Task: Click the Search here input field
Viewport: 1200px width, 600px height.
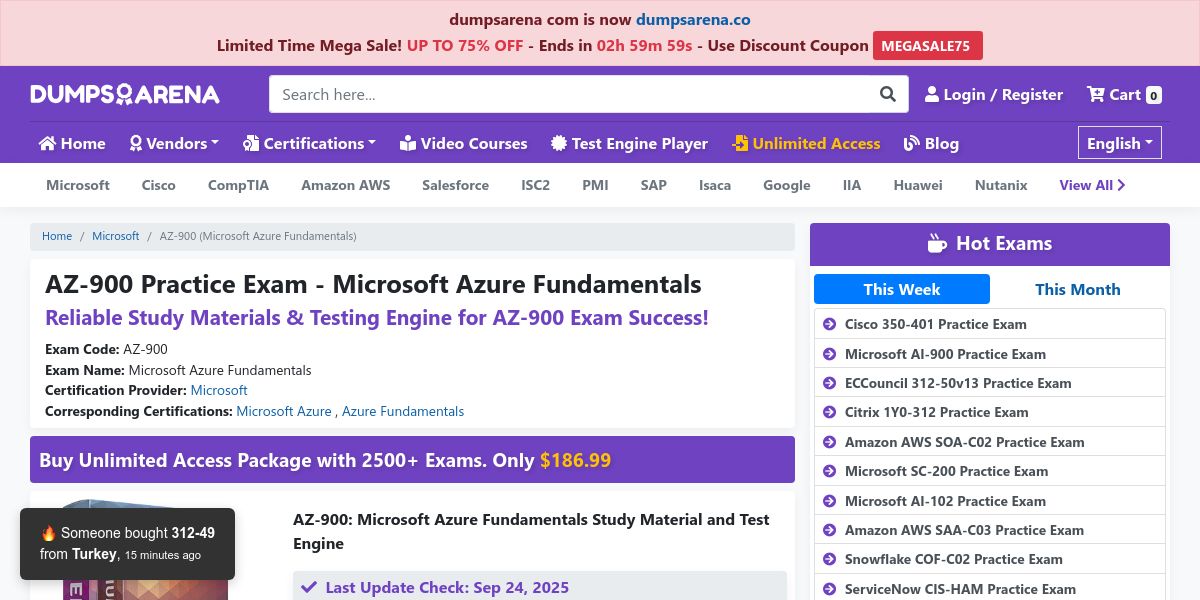Action: coord(569,94)
